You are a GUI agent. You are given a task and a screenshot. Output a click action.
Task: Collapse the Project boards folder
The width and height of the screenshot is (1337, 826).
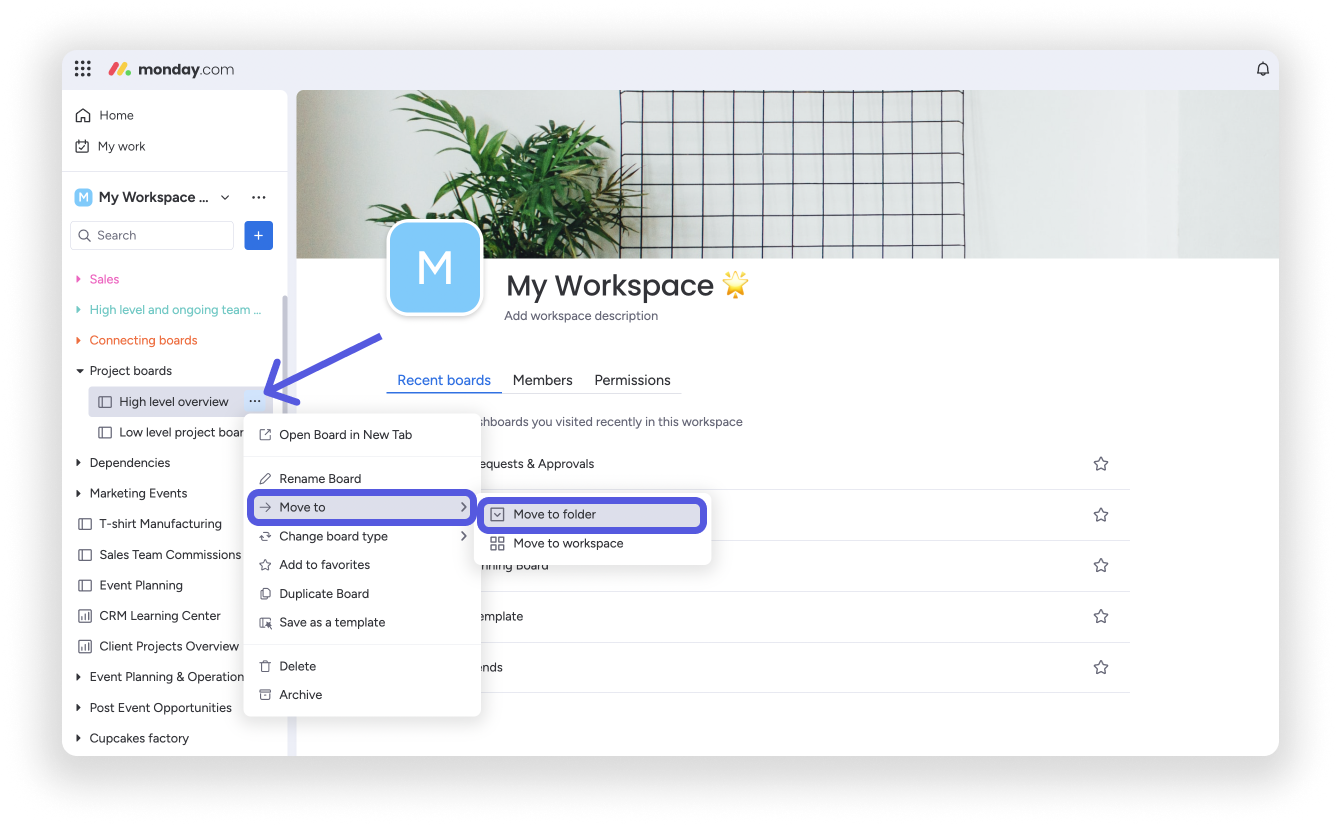click(80, 371)
